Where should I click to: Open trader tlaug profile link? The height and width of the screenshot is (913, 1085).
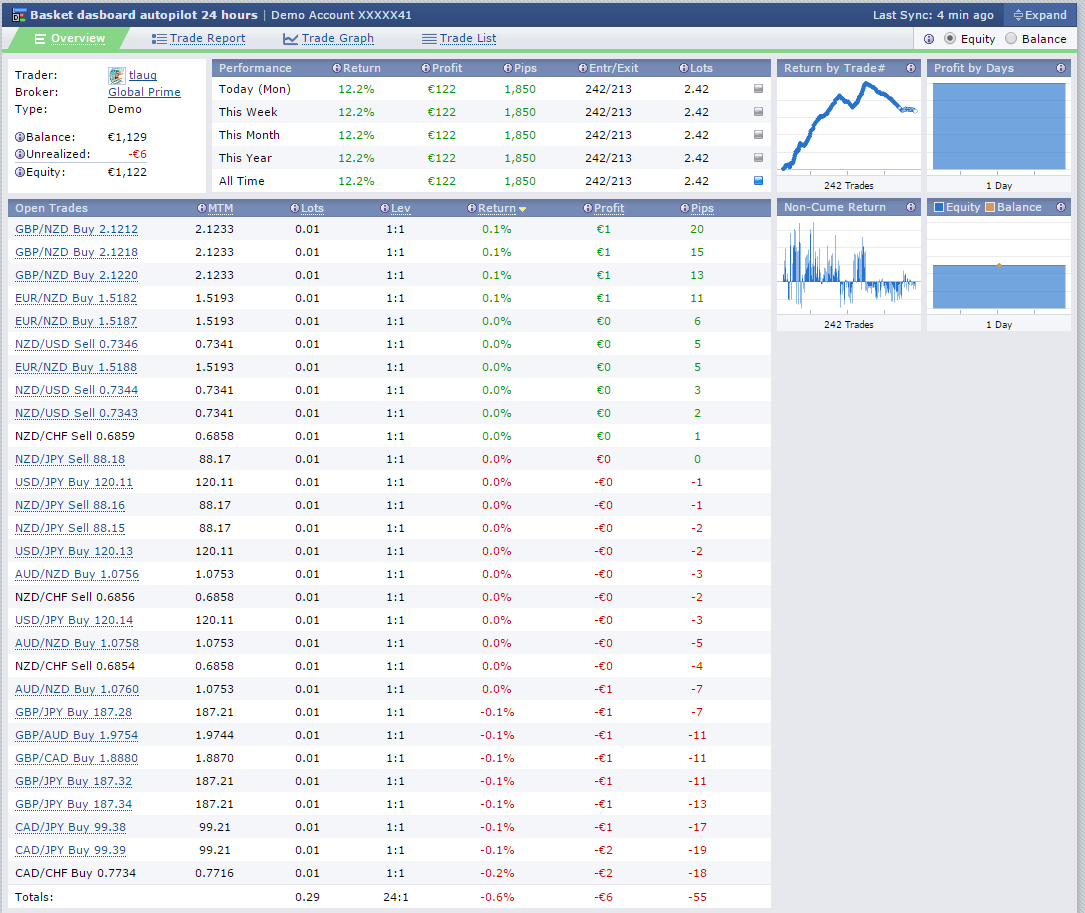click(143, 75)
